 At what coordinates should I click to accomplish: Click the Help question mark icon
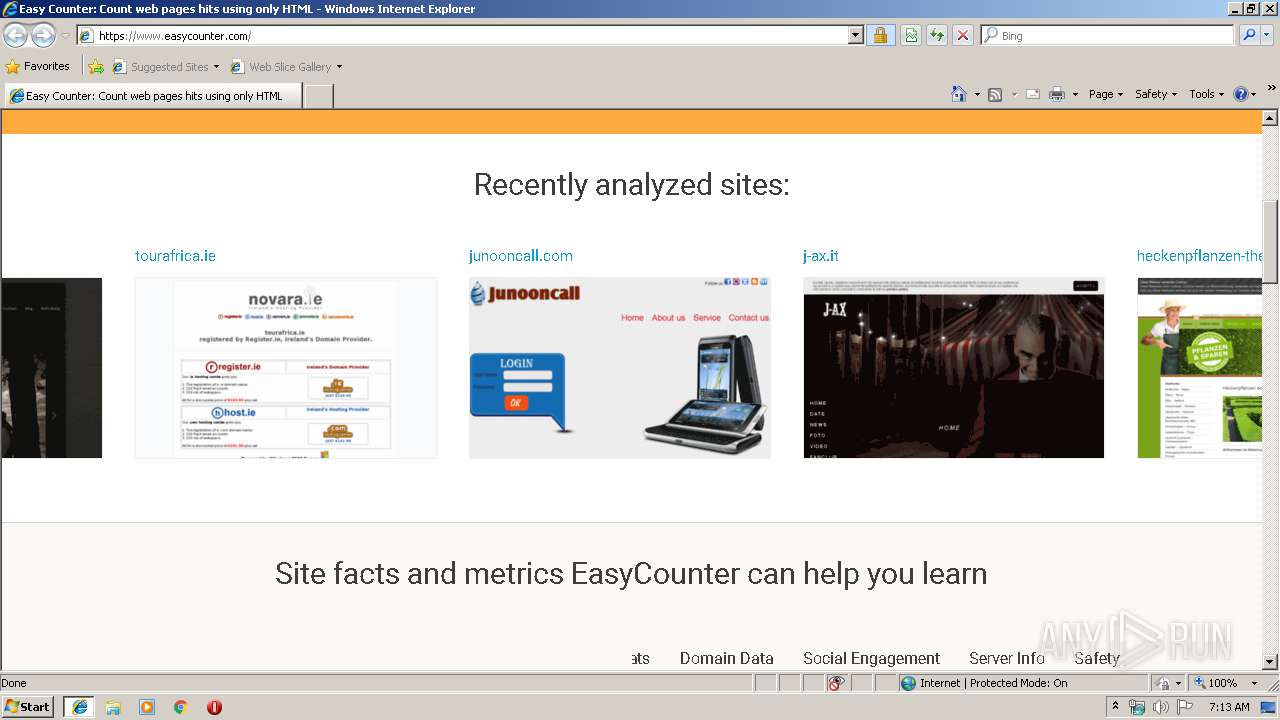1240,94
